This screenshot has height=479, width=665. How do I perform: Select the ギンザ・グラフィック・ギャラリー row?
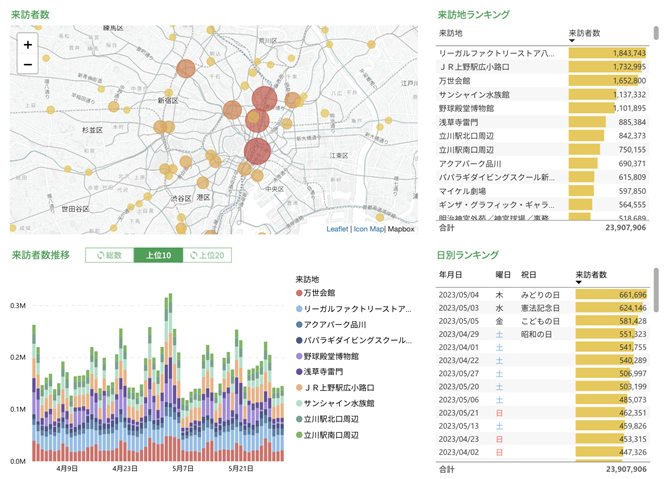[x=542, y=205]
